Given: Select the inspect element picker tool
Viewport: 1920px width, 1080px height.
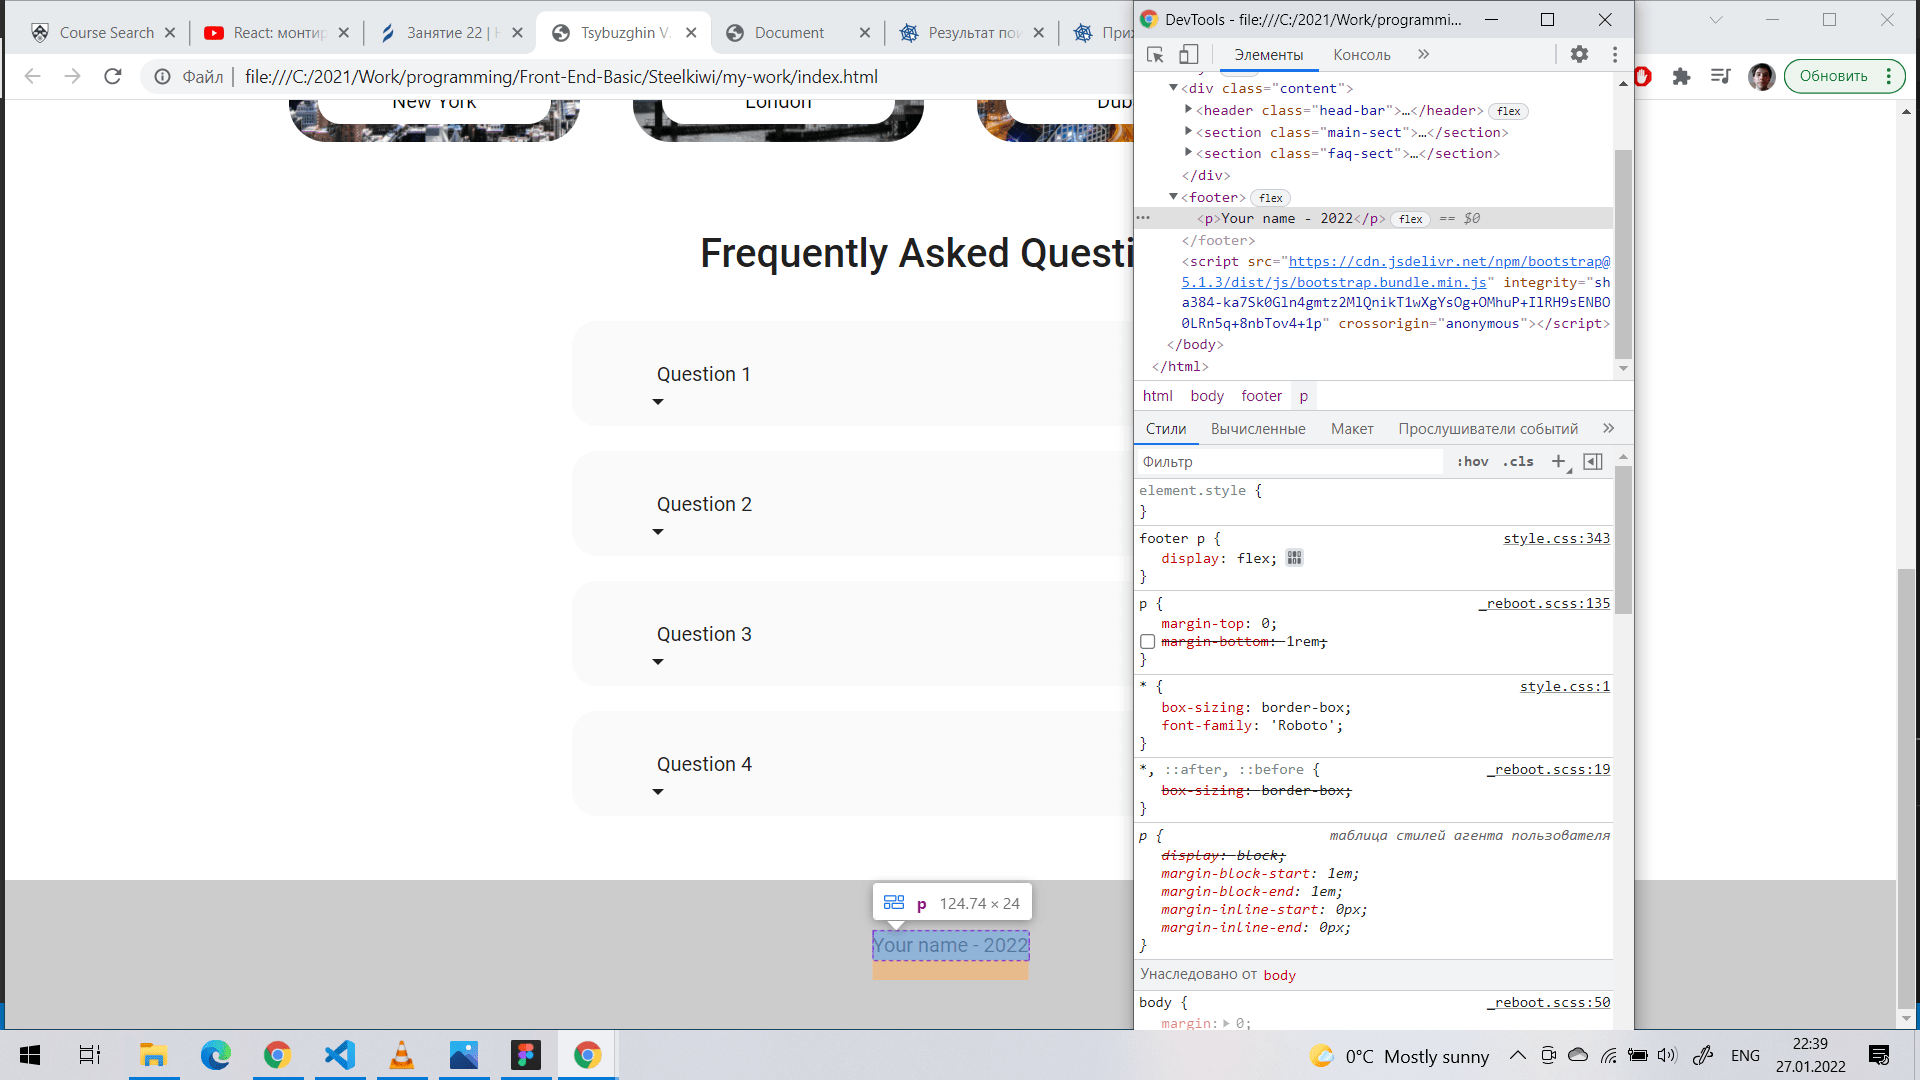Looking at the screenshot, I should click(x=1156, y=55).
